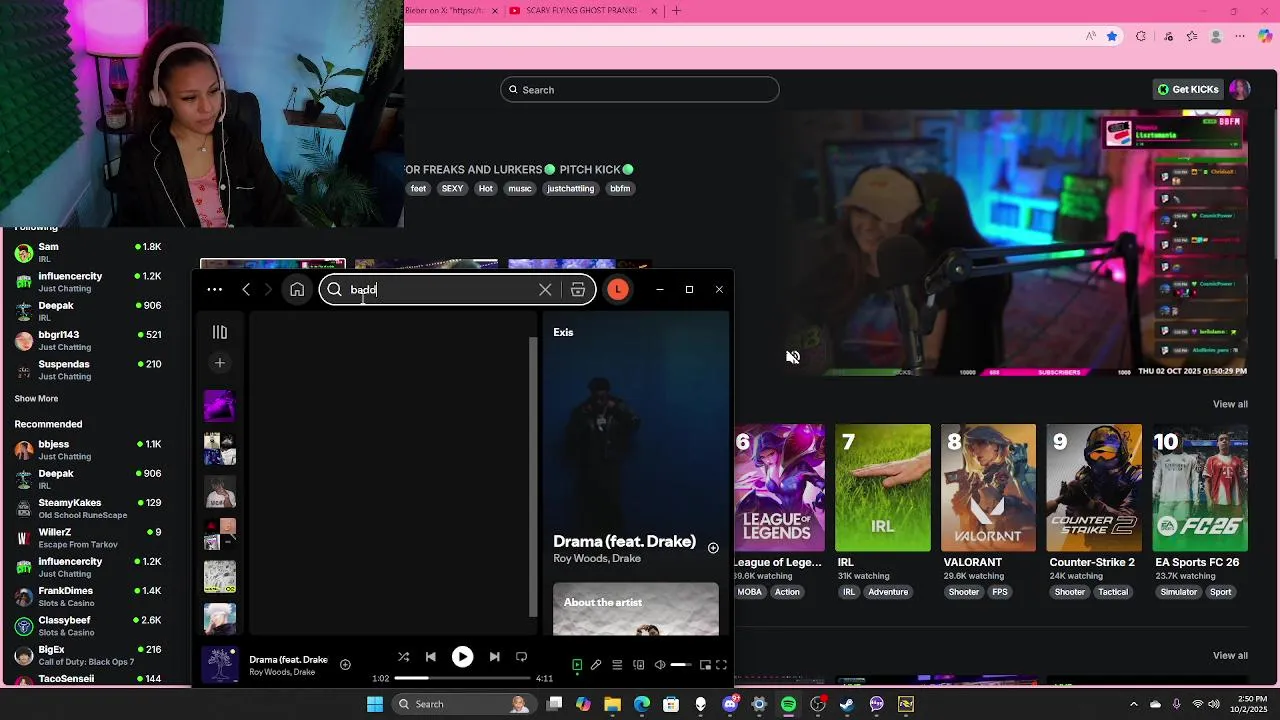Screen dimensions: 1280x720
Task: Select the 'SEXY' stream tag
Action: 452,189
